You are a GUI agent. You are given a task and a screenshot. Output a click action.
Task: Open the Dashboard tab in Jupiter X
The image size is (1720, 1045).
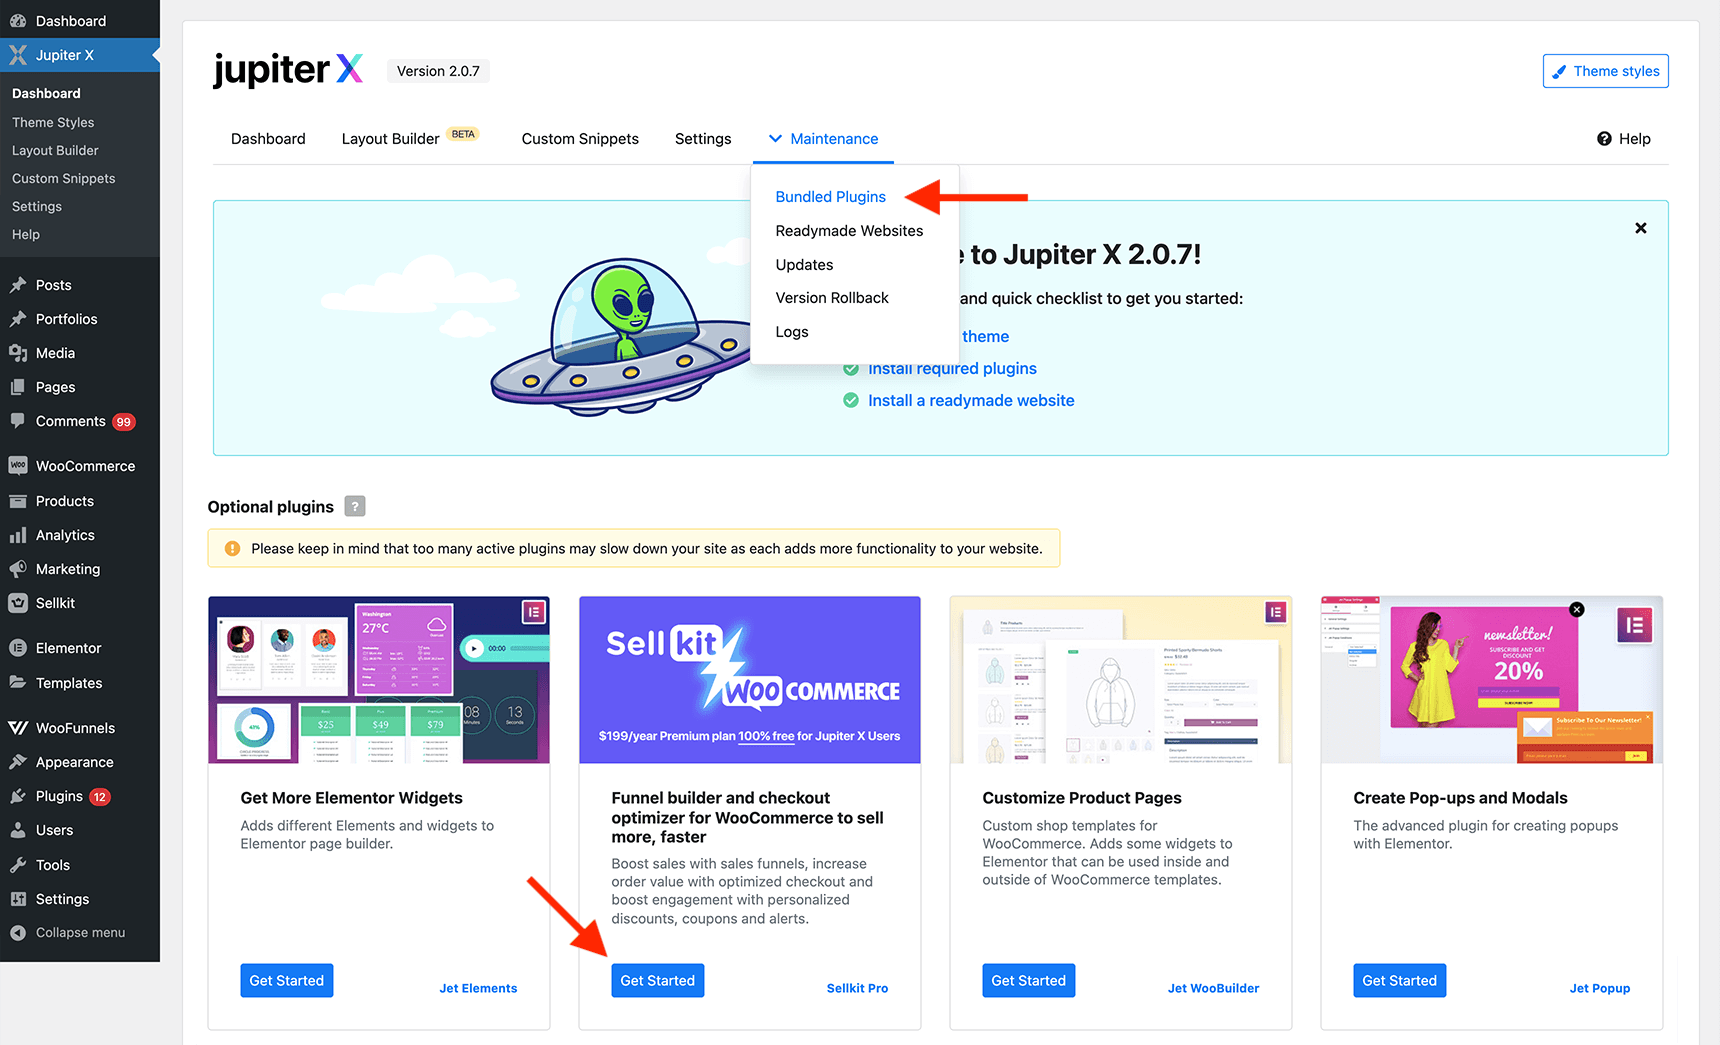[x=268, y=139]
